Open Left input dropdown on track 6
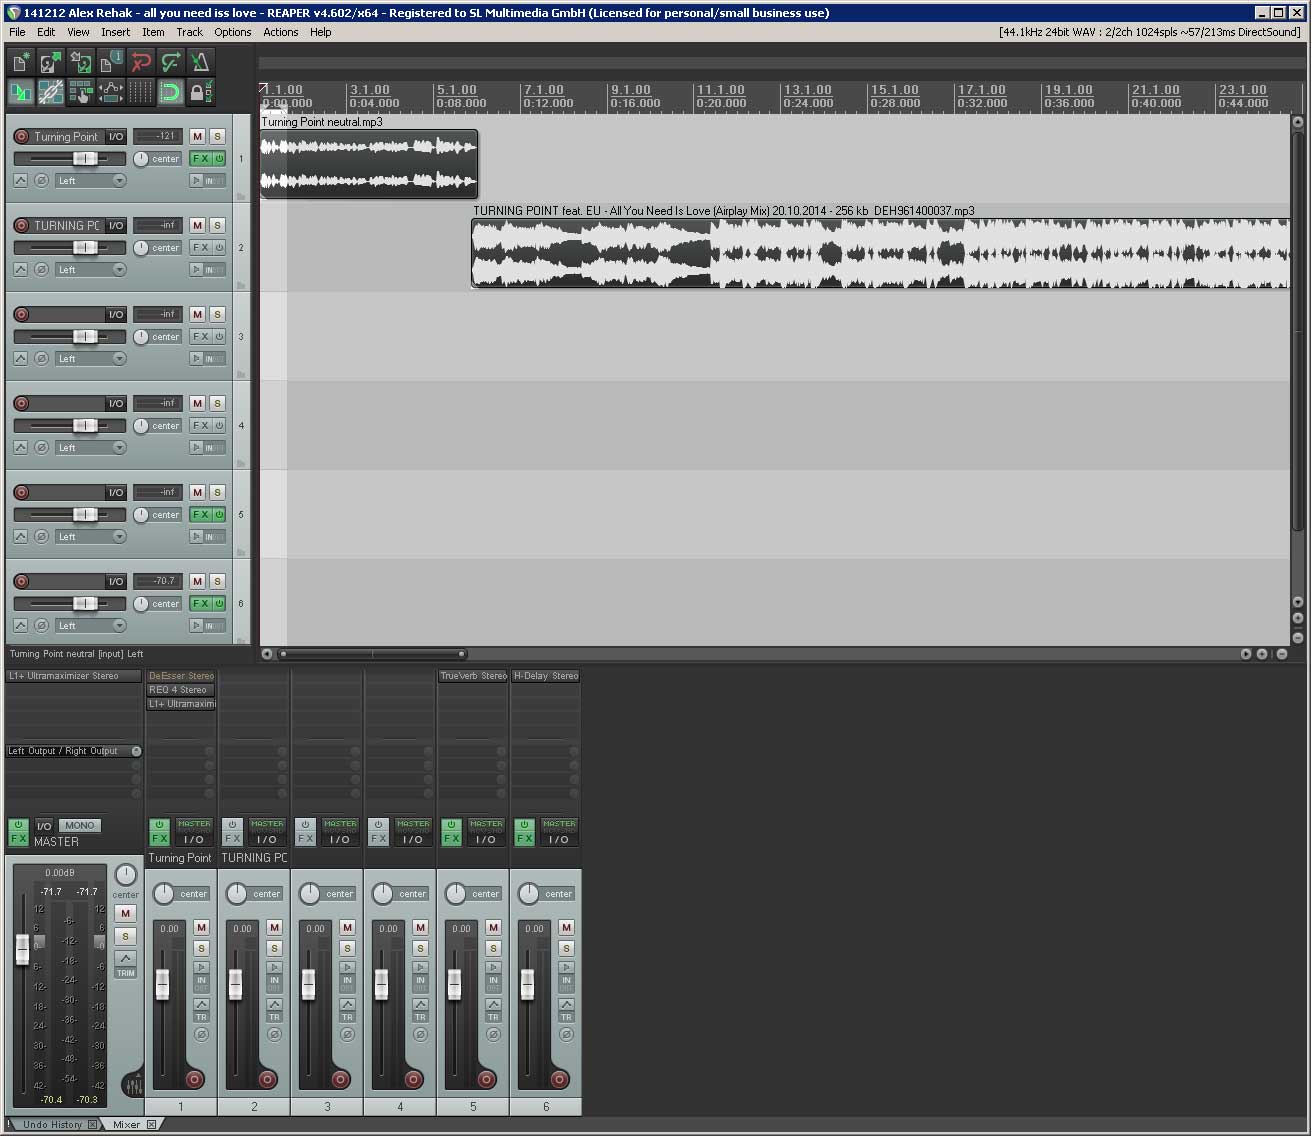 pyautogui.click(x=90, y=626)
